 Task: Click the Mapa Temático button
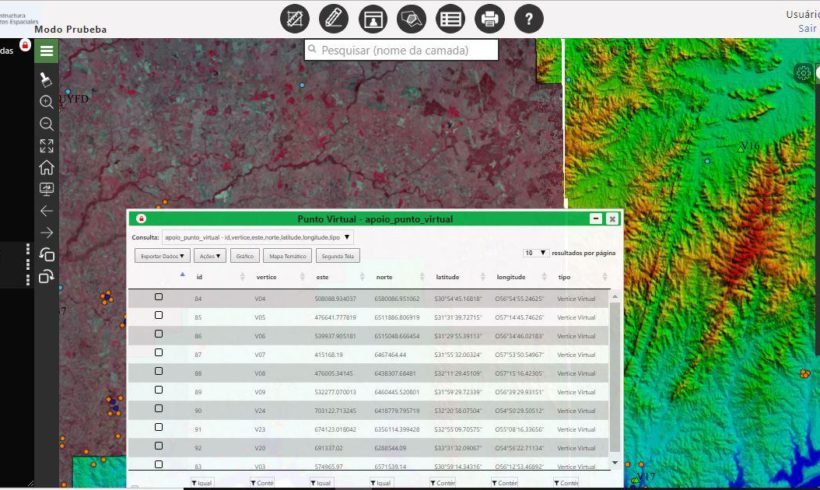pos(287,256)
